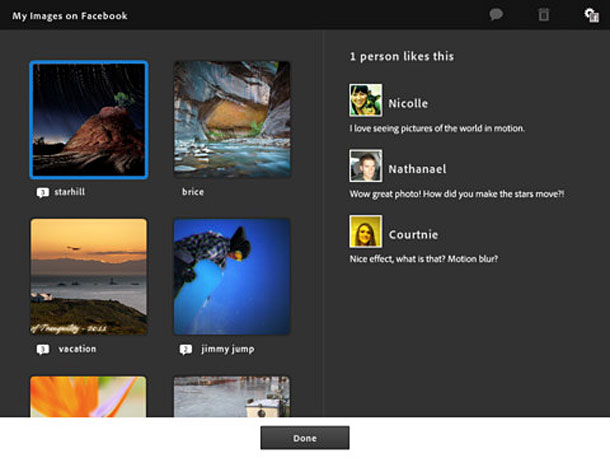Screen dimensions: 610x458
Task: Click the comment count badge for starhill
Action: coord(43,191)
